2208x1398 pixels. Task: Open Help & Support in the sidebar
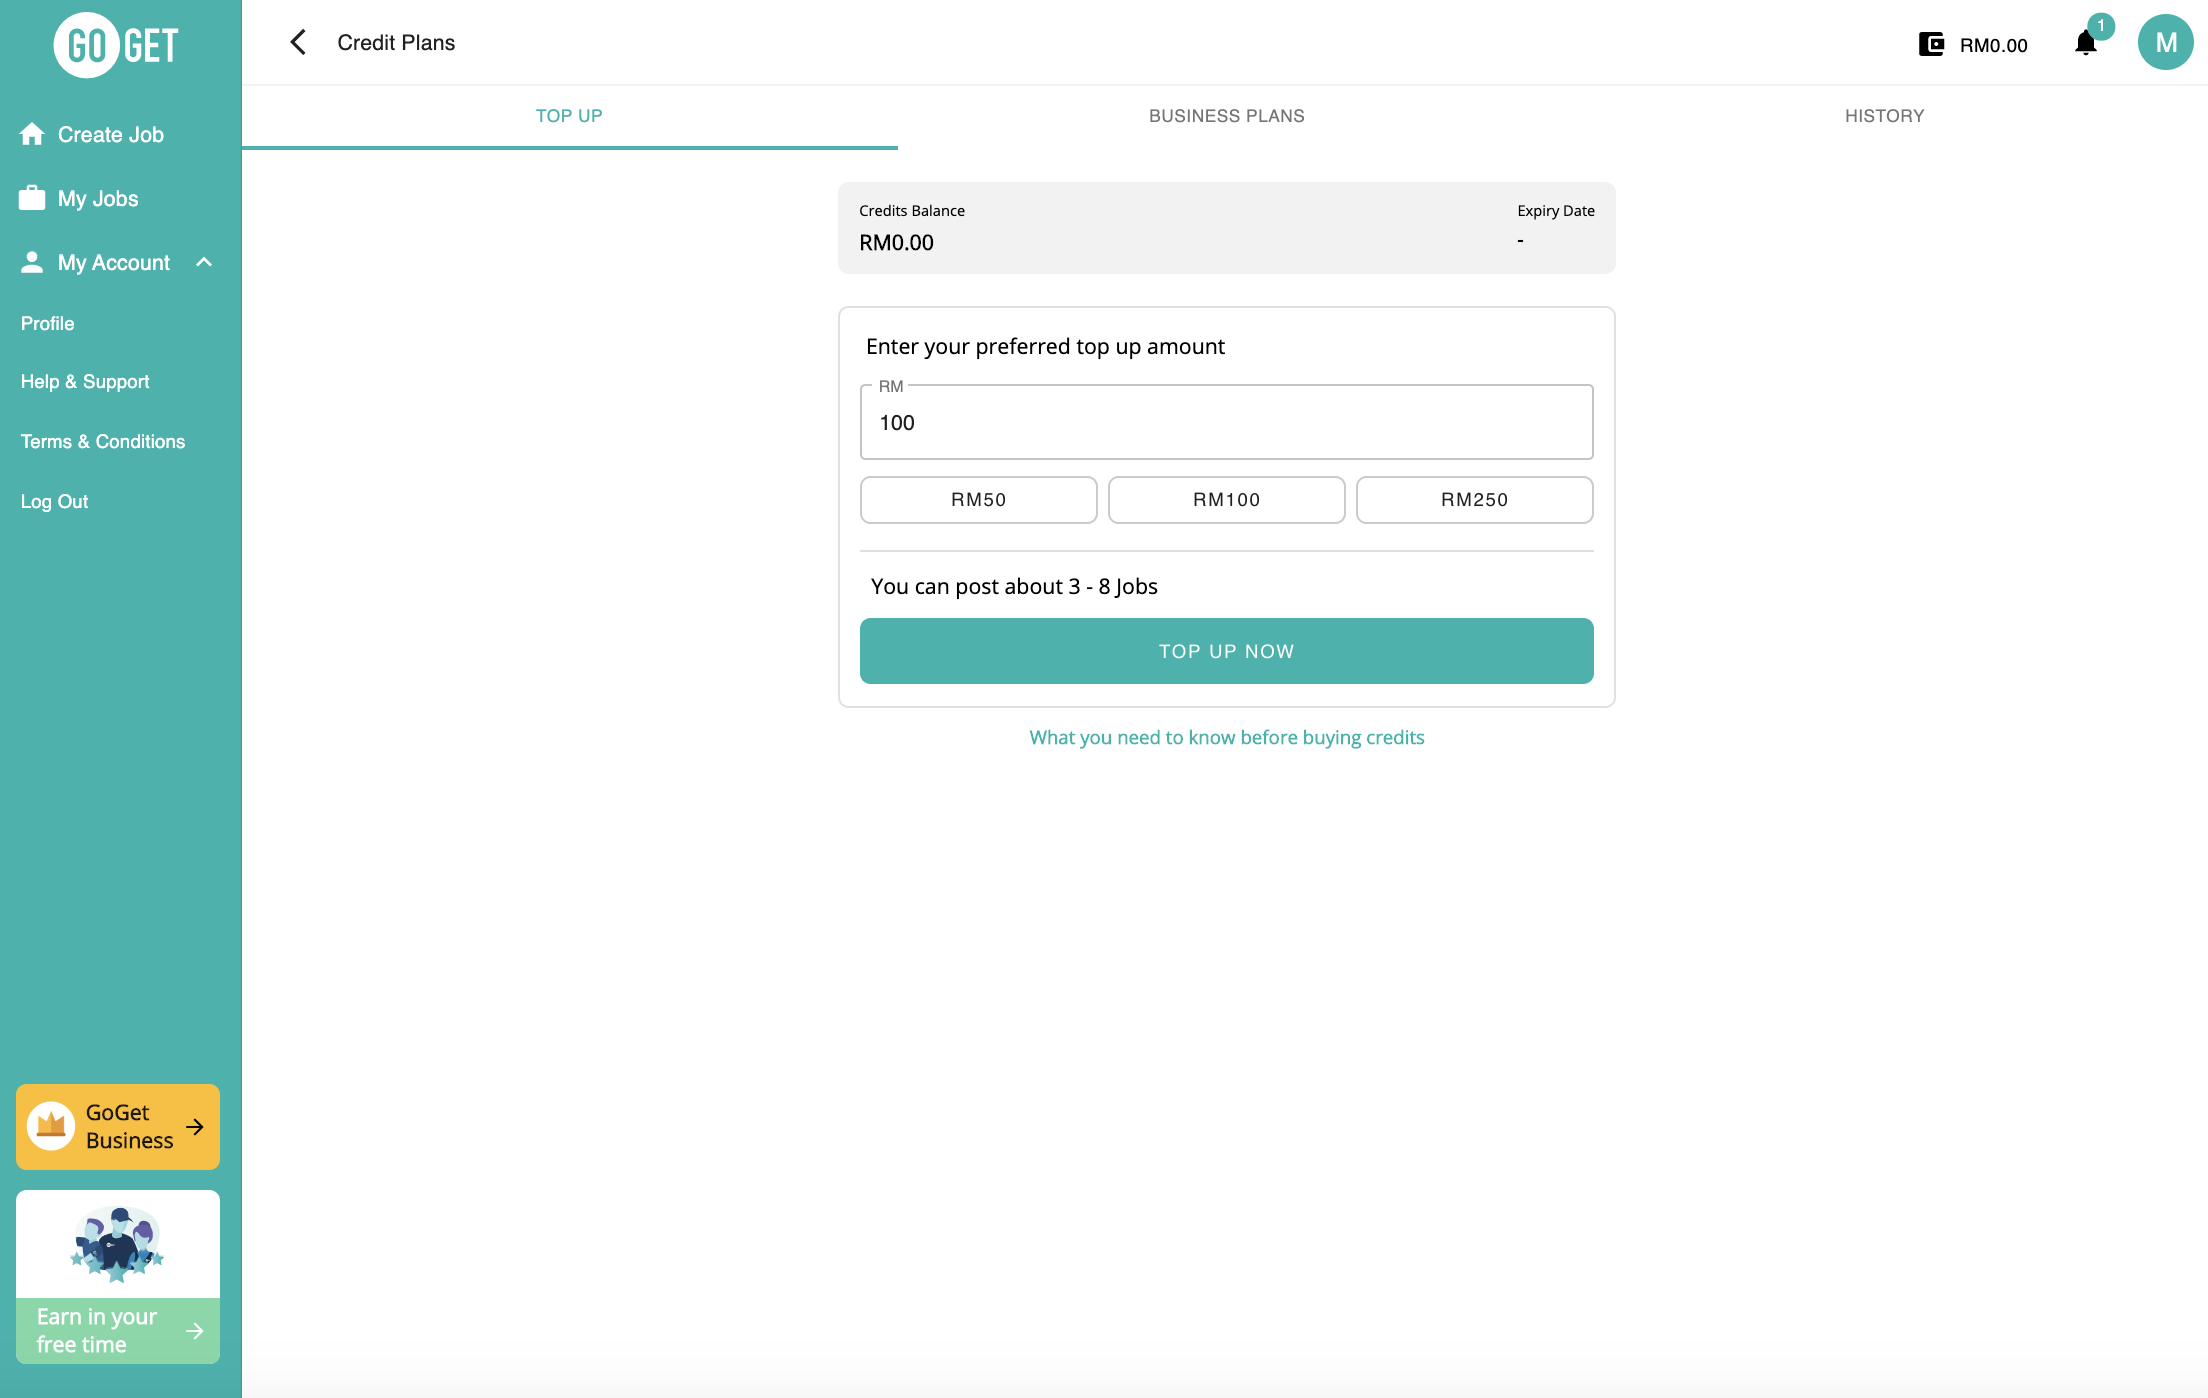(x=85, y=382)
